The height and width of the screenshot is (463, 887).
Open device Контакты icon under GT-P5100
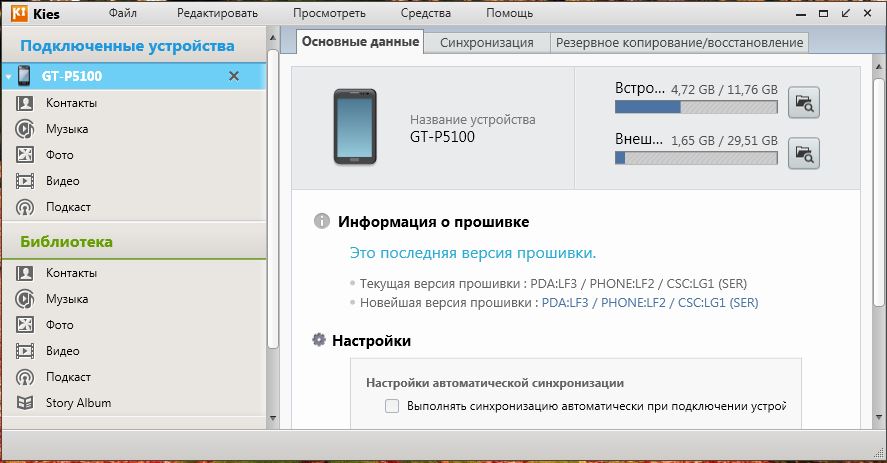24,103
